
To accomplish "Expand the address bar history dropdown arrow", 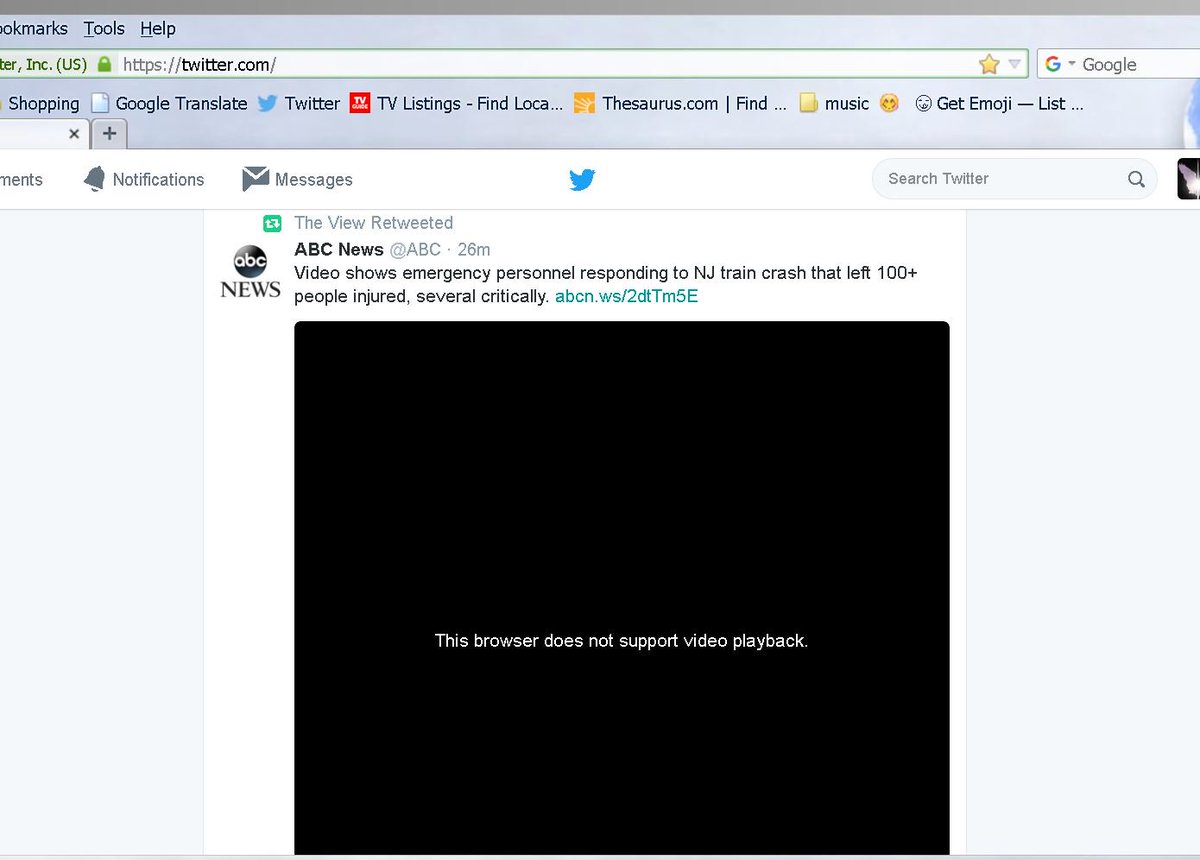I will click(1015, 65).
